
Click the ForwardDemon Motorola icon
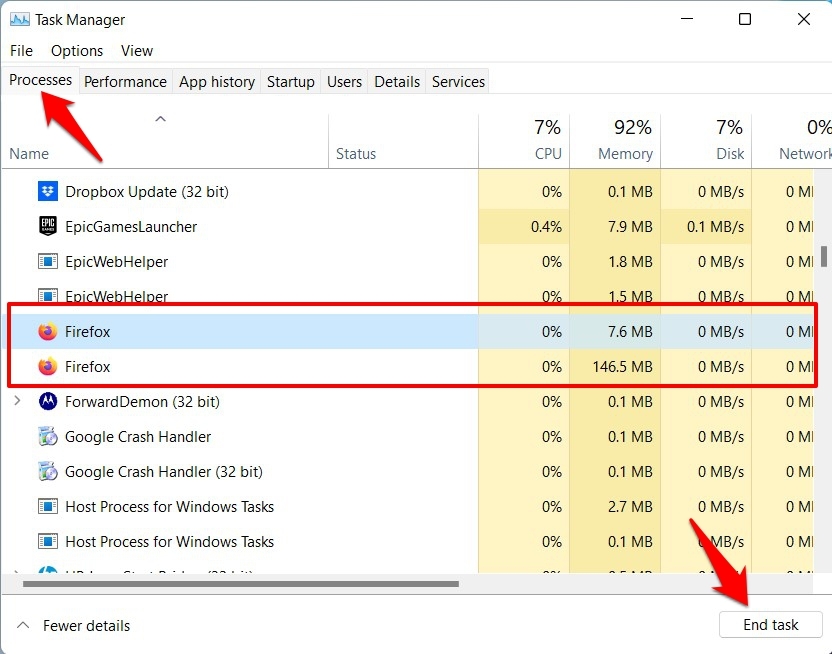tap(47, 402)
